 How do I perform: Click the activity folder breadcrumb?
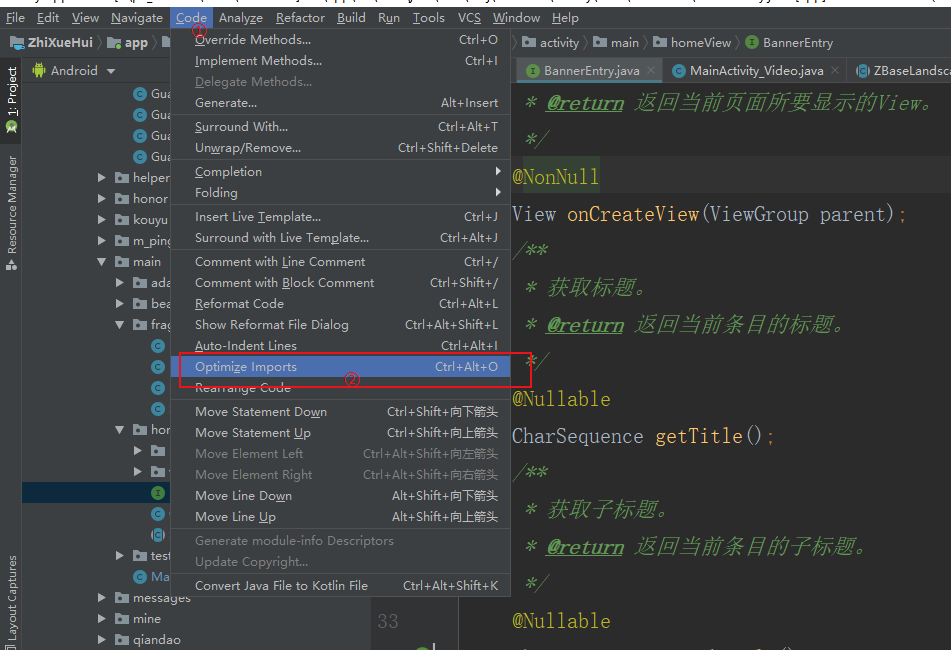[x=551, y=42]
